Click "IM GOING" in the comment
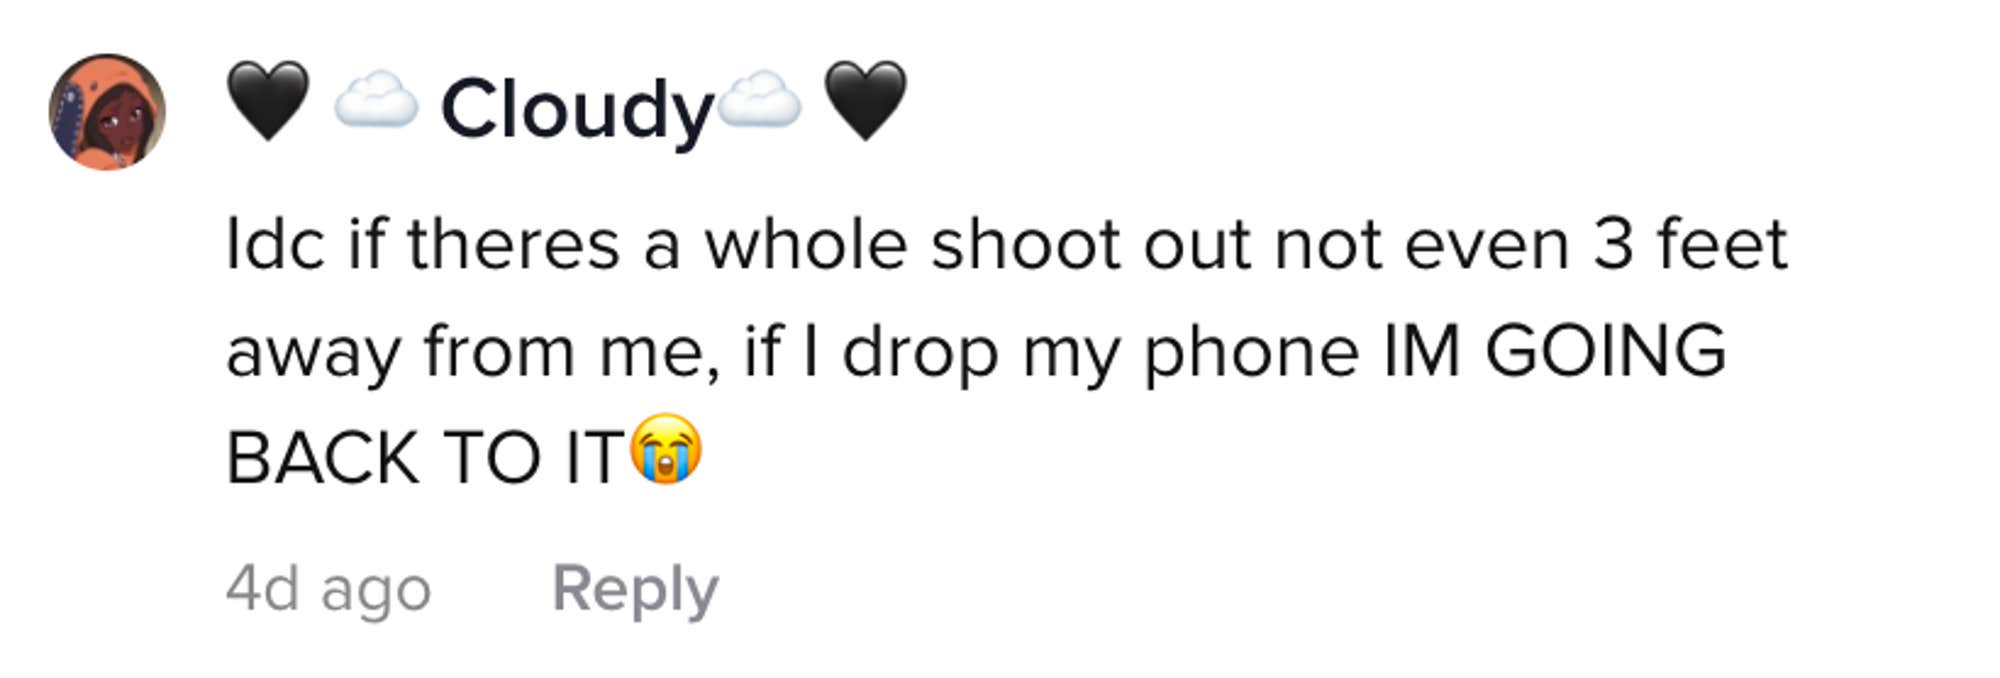2000x678 pixels. (x=1554, y=352)
